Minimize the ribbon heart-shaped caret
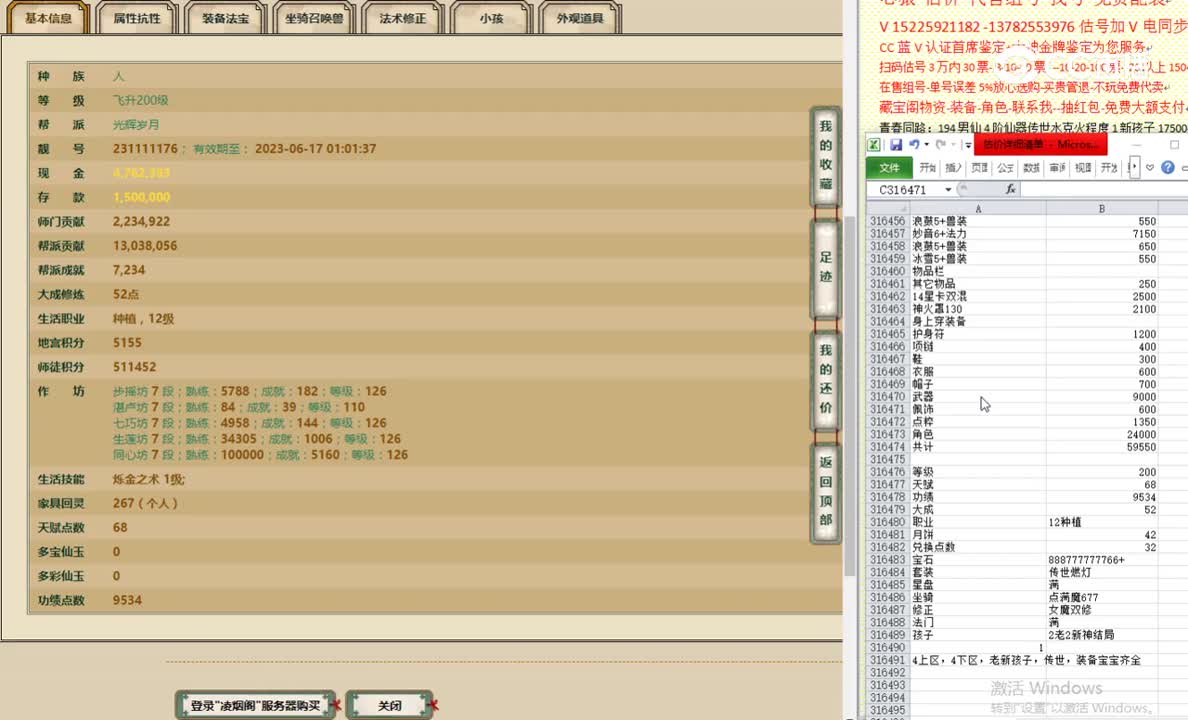Screen dimensions: 1188x720 (x=1150, y=167)
